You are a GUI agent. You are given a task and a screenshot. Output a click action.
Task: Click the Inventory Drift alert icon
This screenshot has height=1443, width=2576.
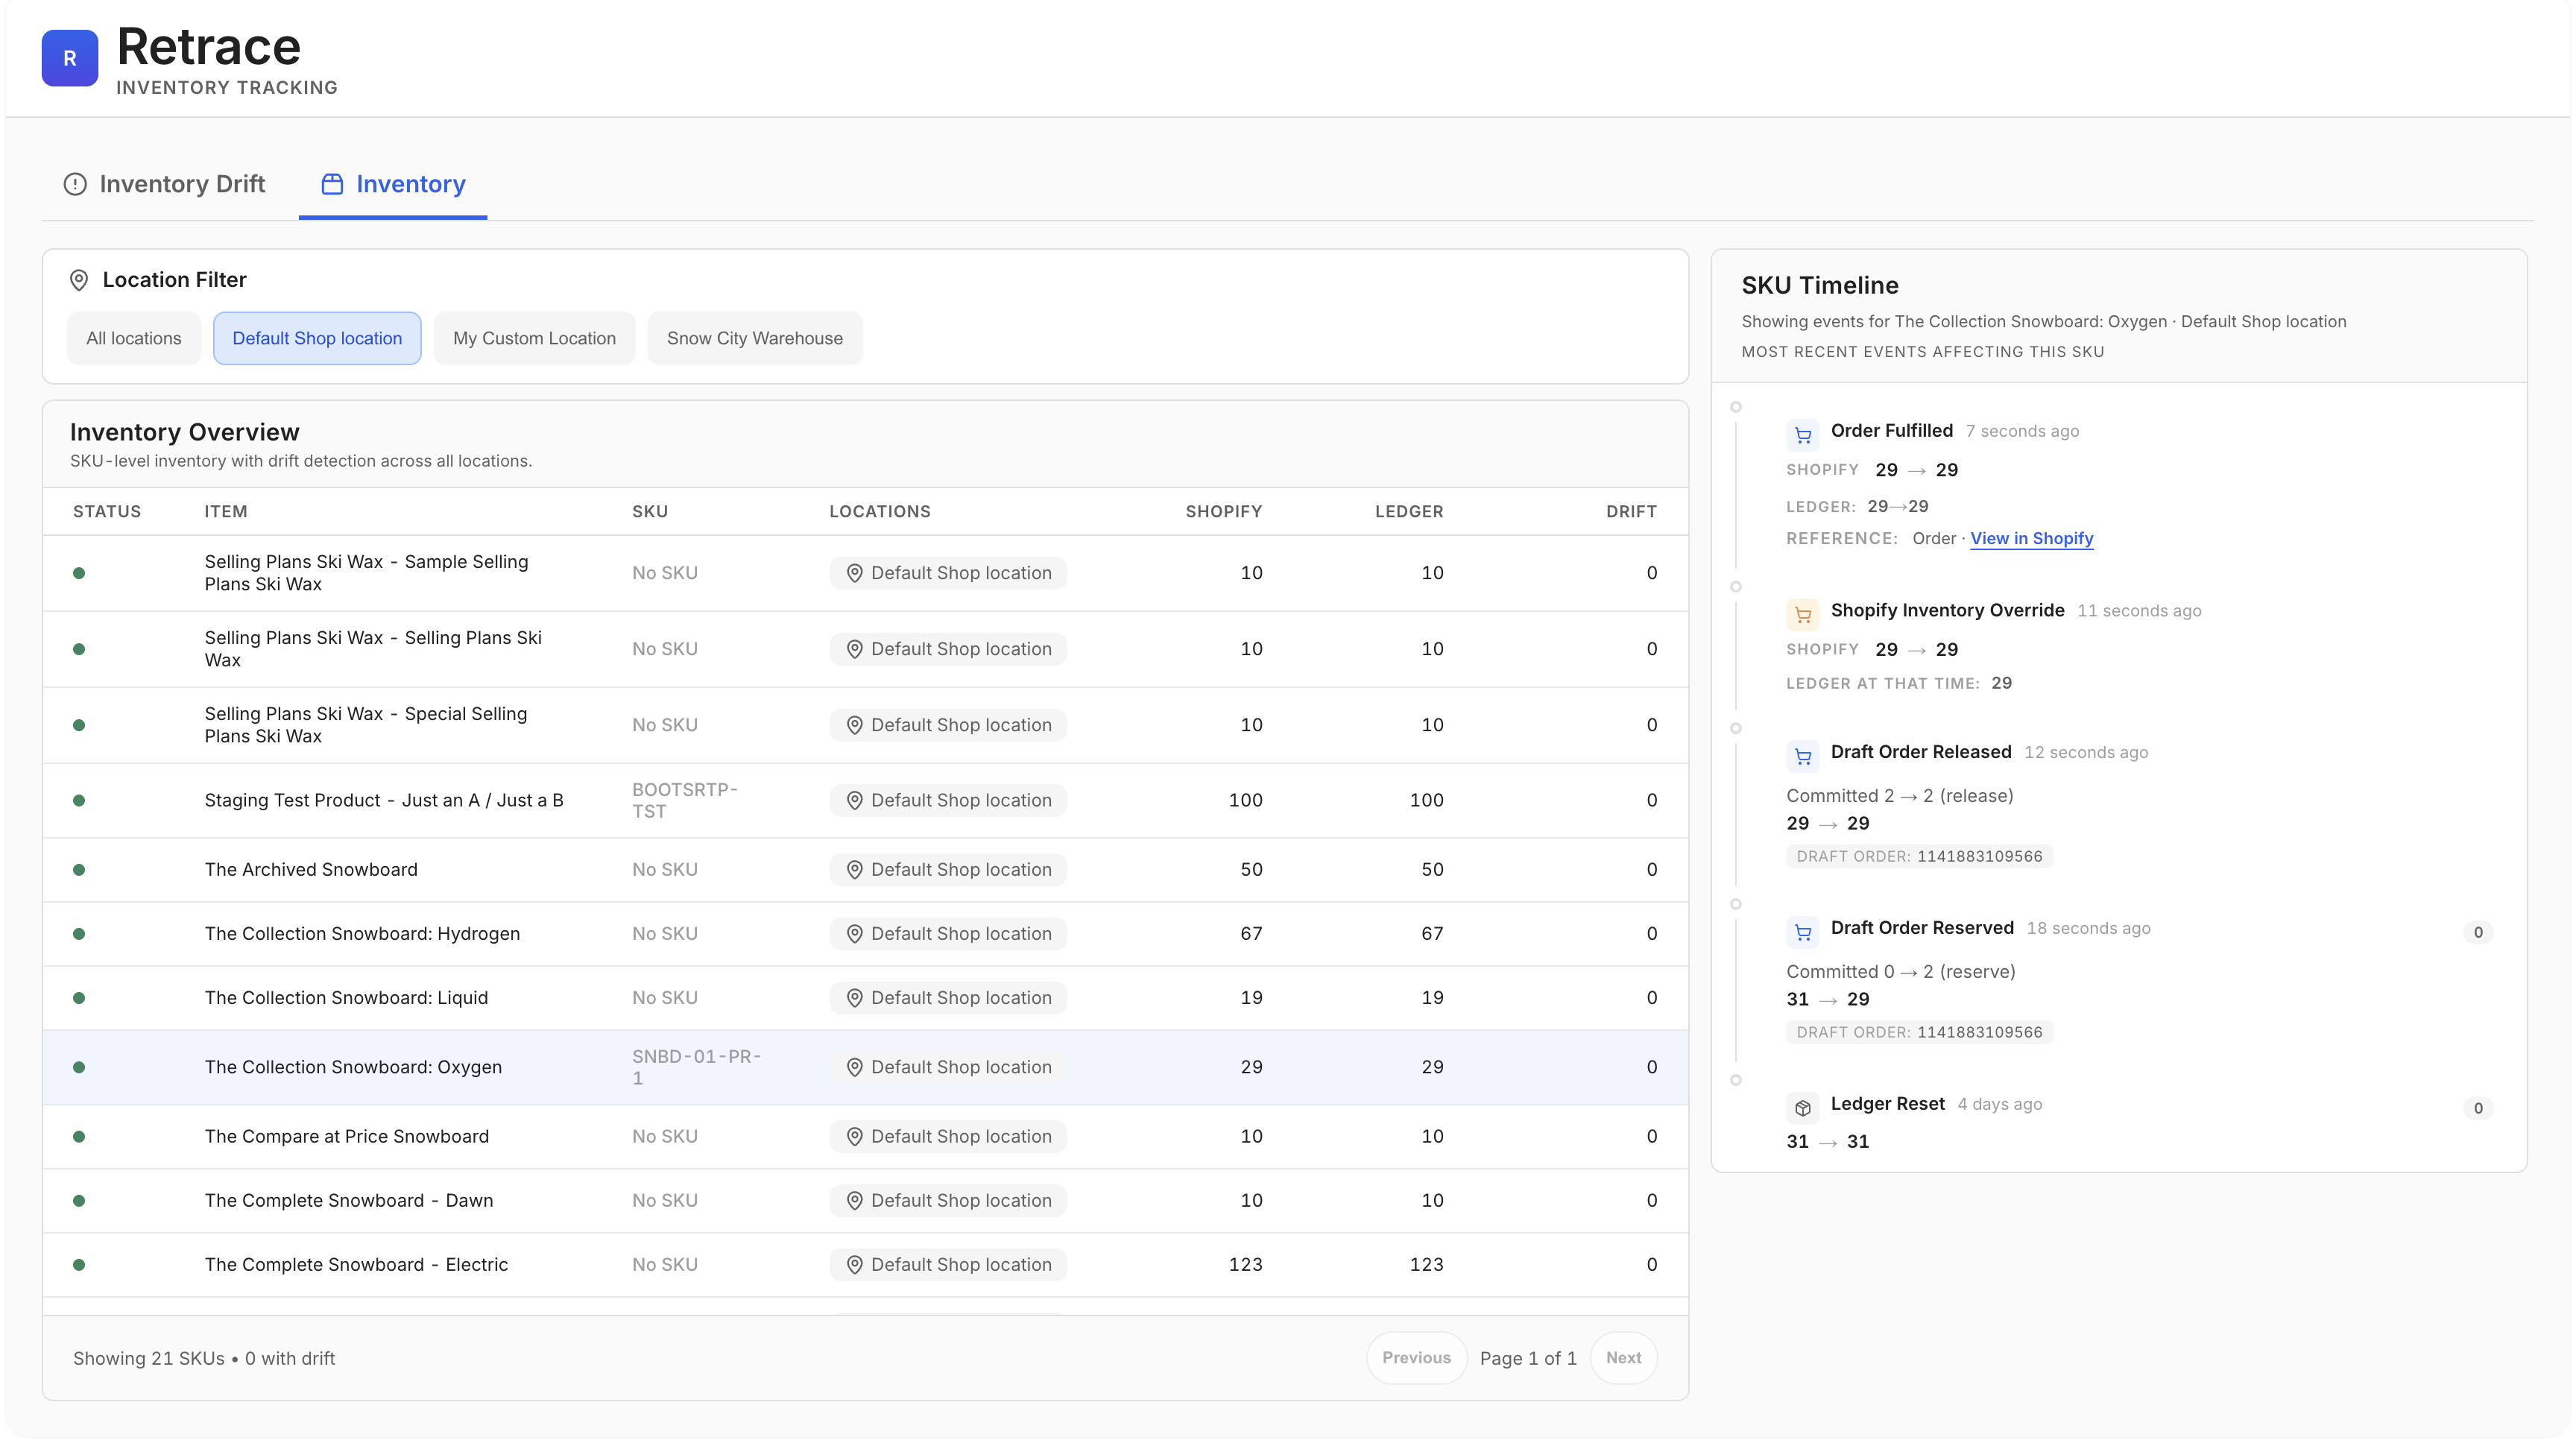[x=75, y=184]
